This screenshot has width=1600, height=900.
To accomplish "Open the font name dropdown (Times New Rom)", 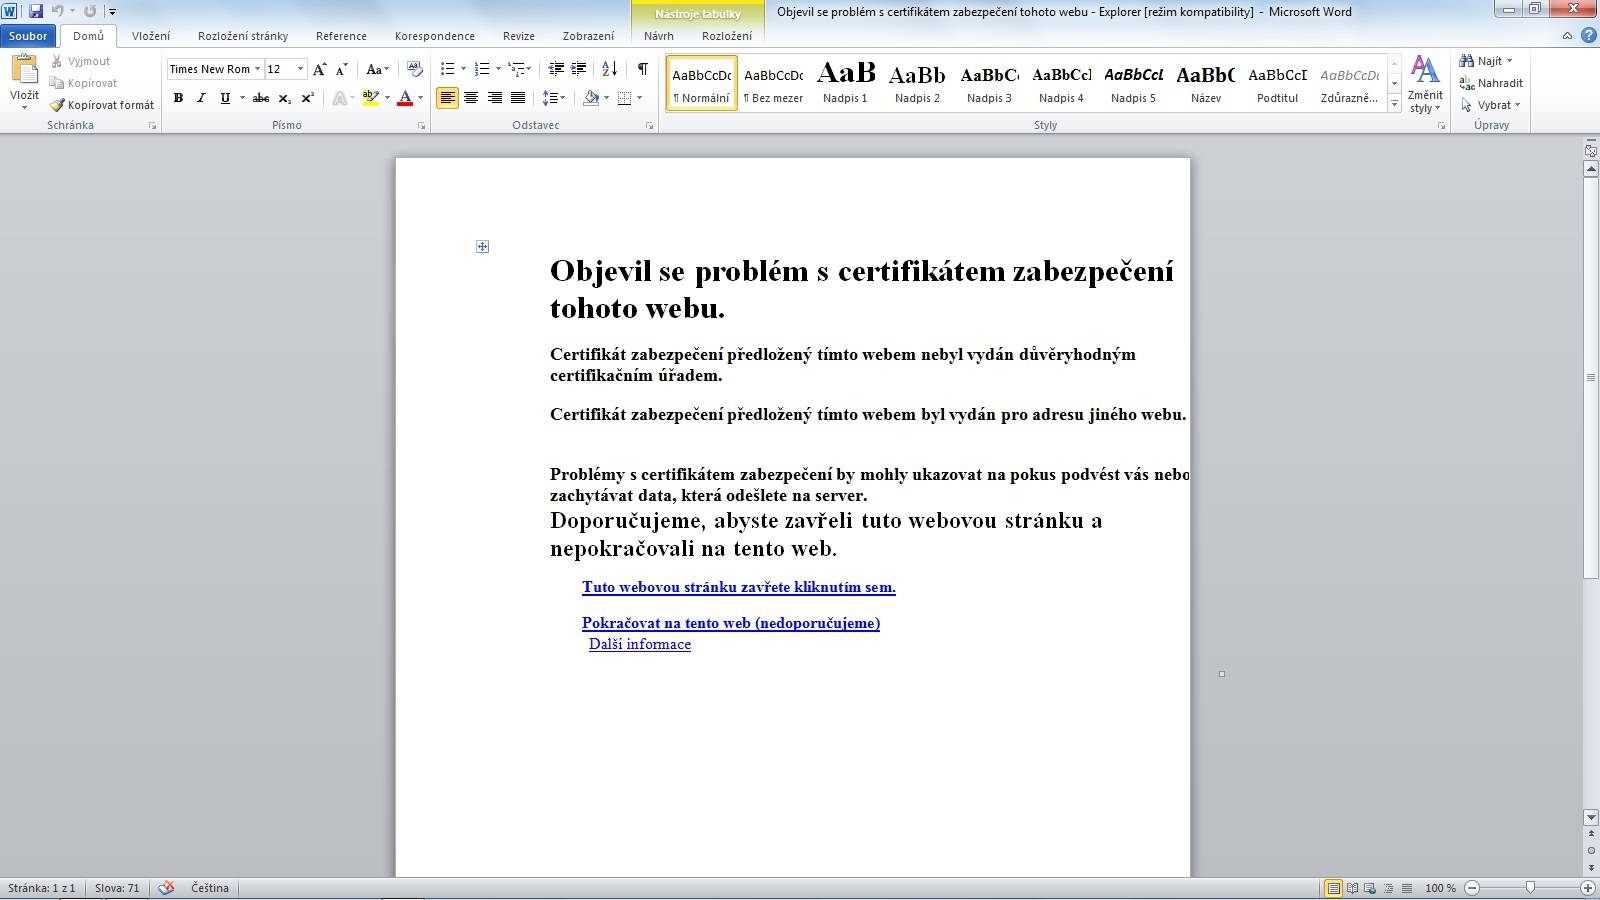I will (x=257, y=69).
